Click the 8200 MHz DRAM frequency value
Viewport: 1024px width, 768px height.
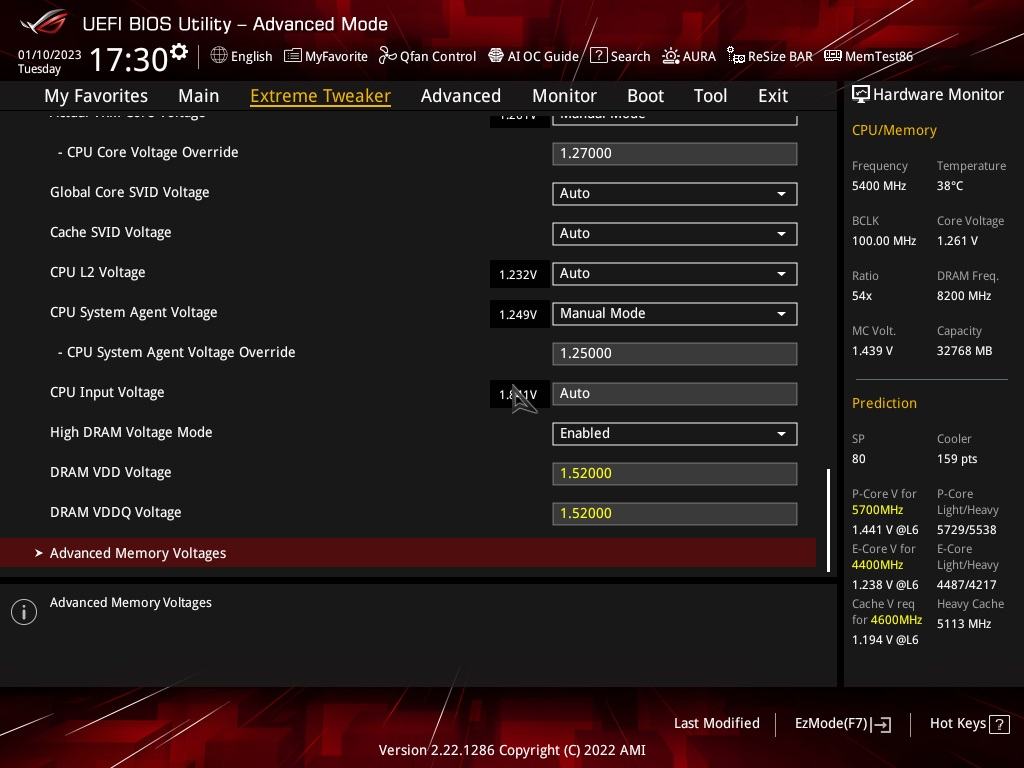tap(964, 296)
